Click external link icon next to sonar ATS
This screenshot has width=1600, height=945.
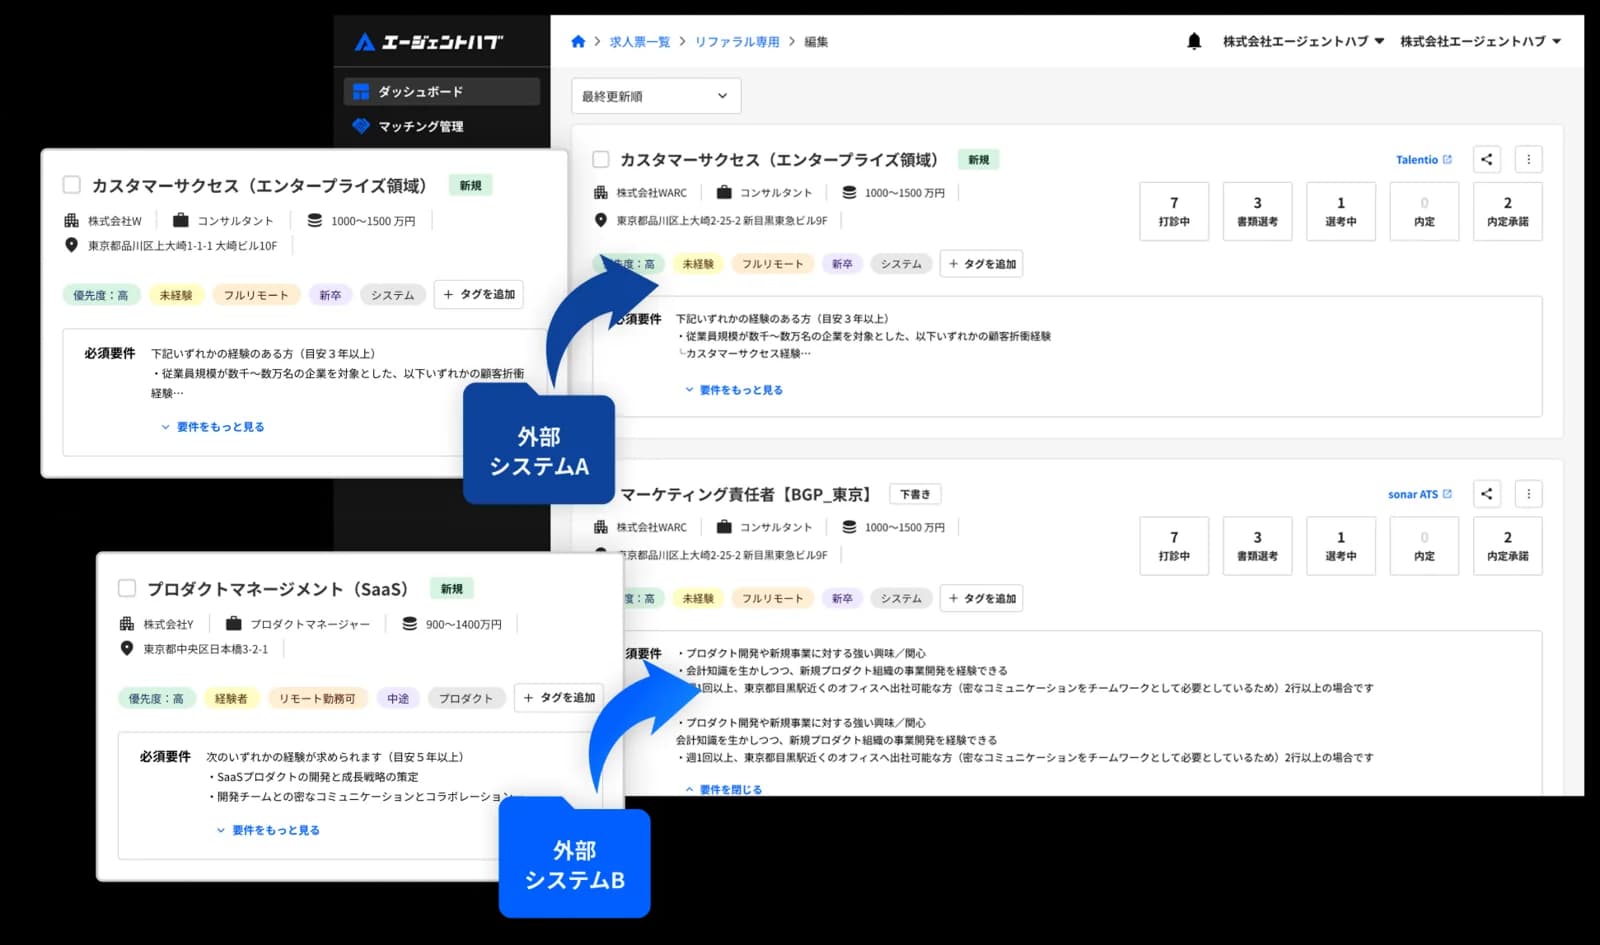[x=1447, y=494]
